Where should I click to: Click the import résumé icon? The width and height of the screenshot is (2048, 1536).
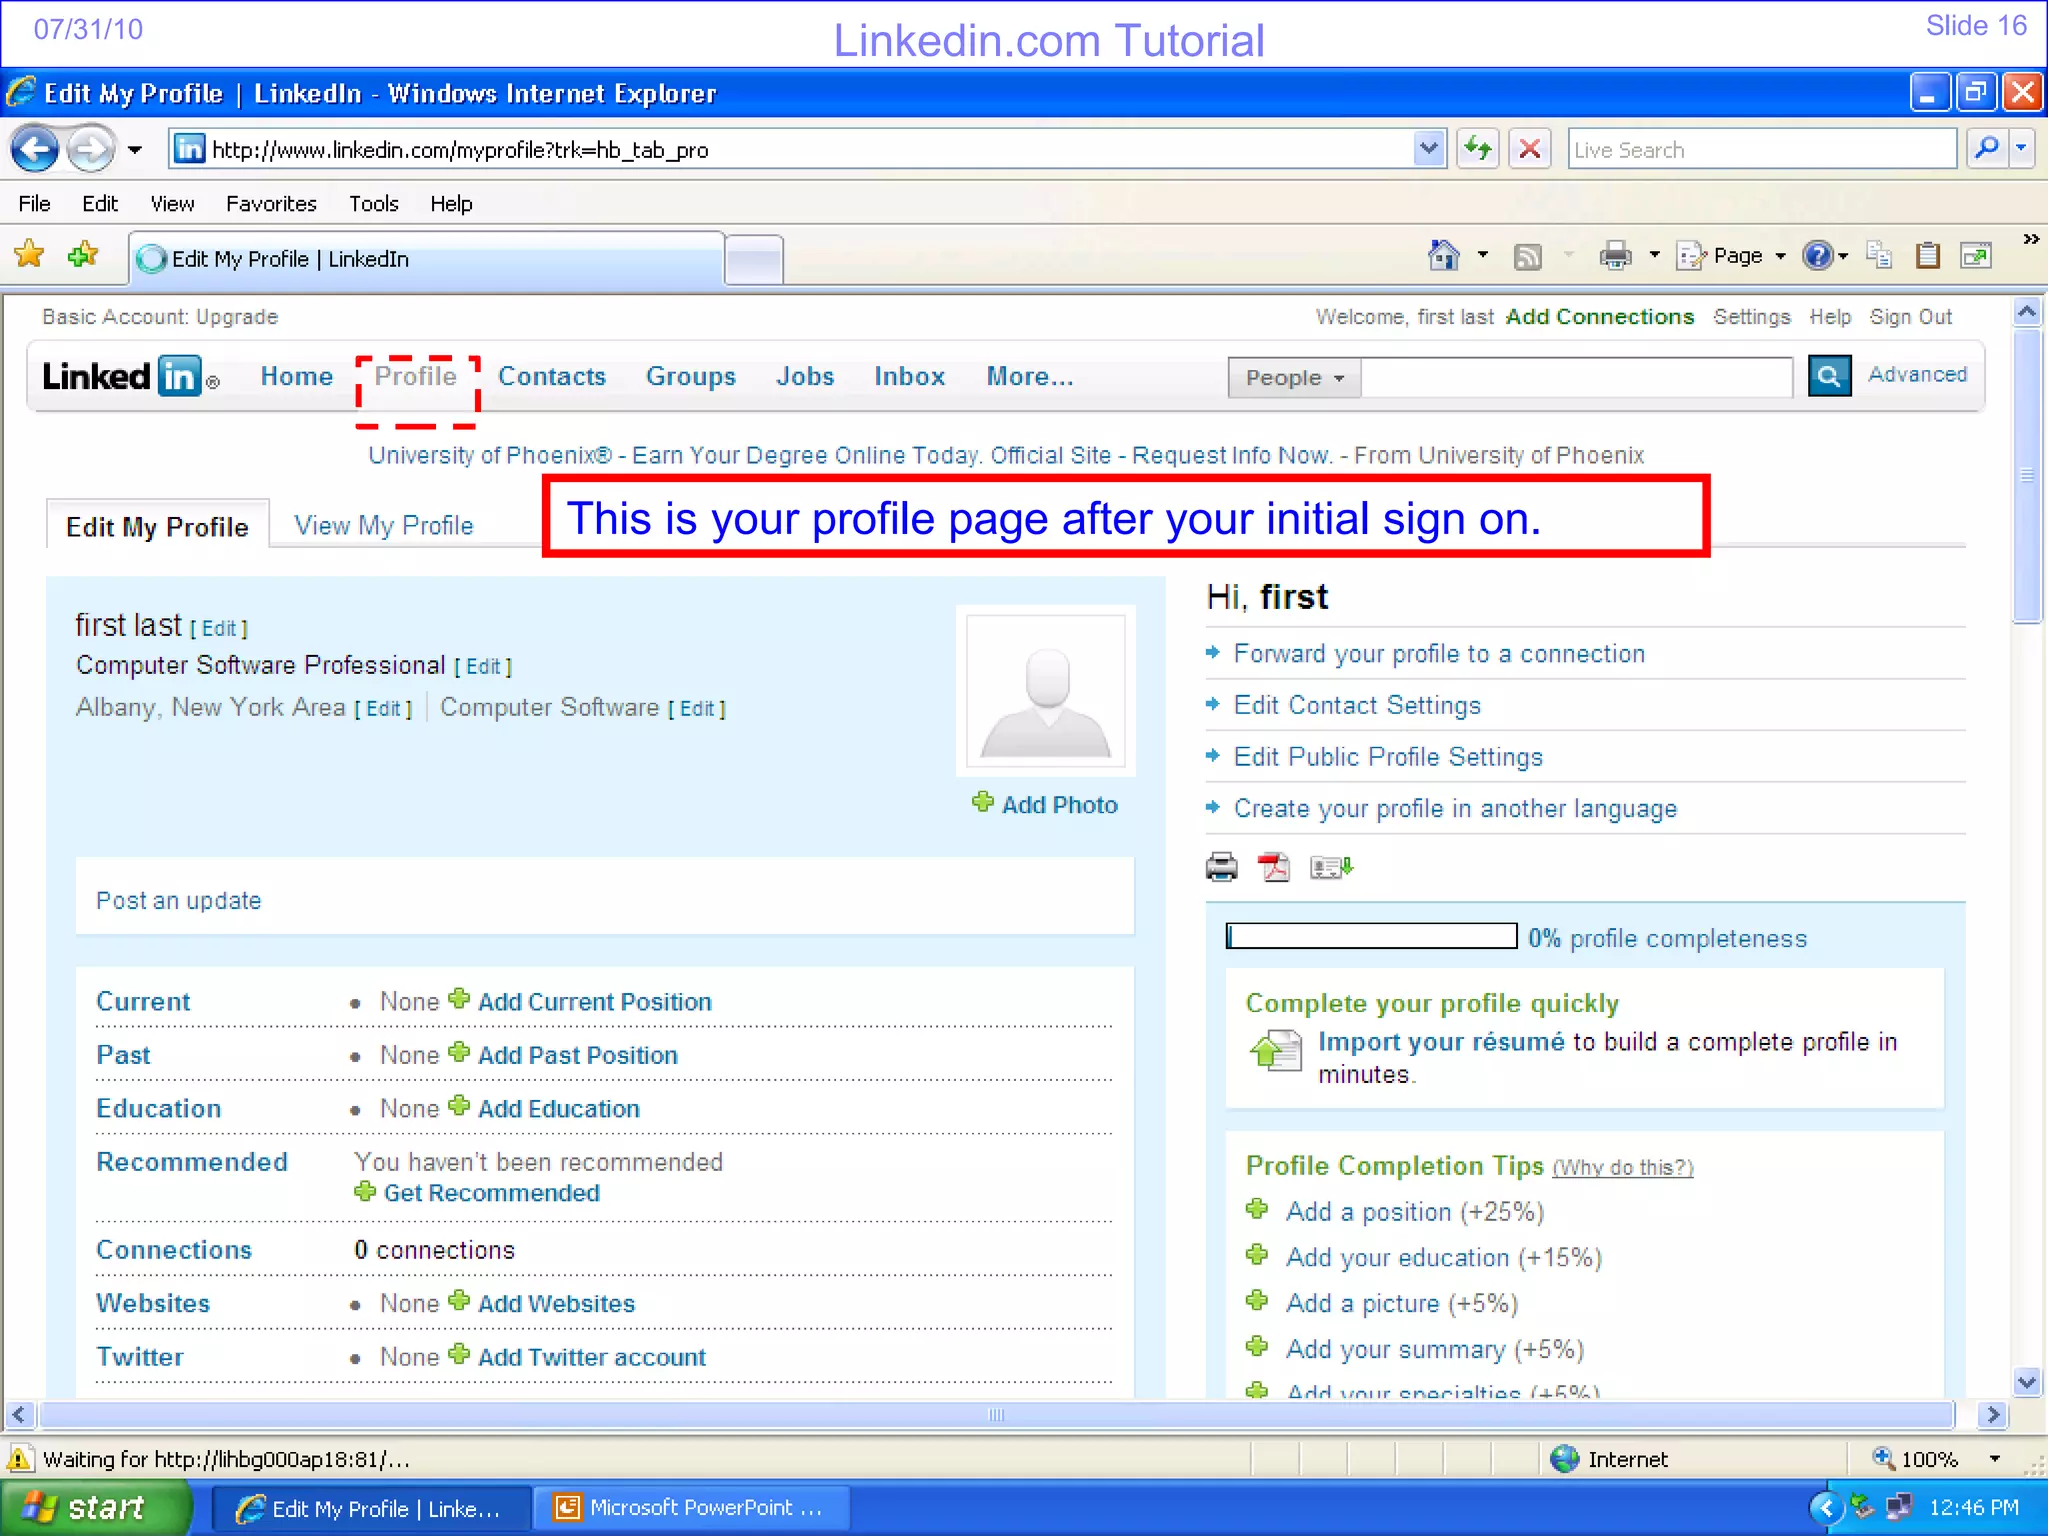click(1276, 1051)
